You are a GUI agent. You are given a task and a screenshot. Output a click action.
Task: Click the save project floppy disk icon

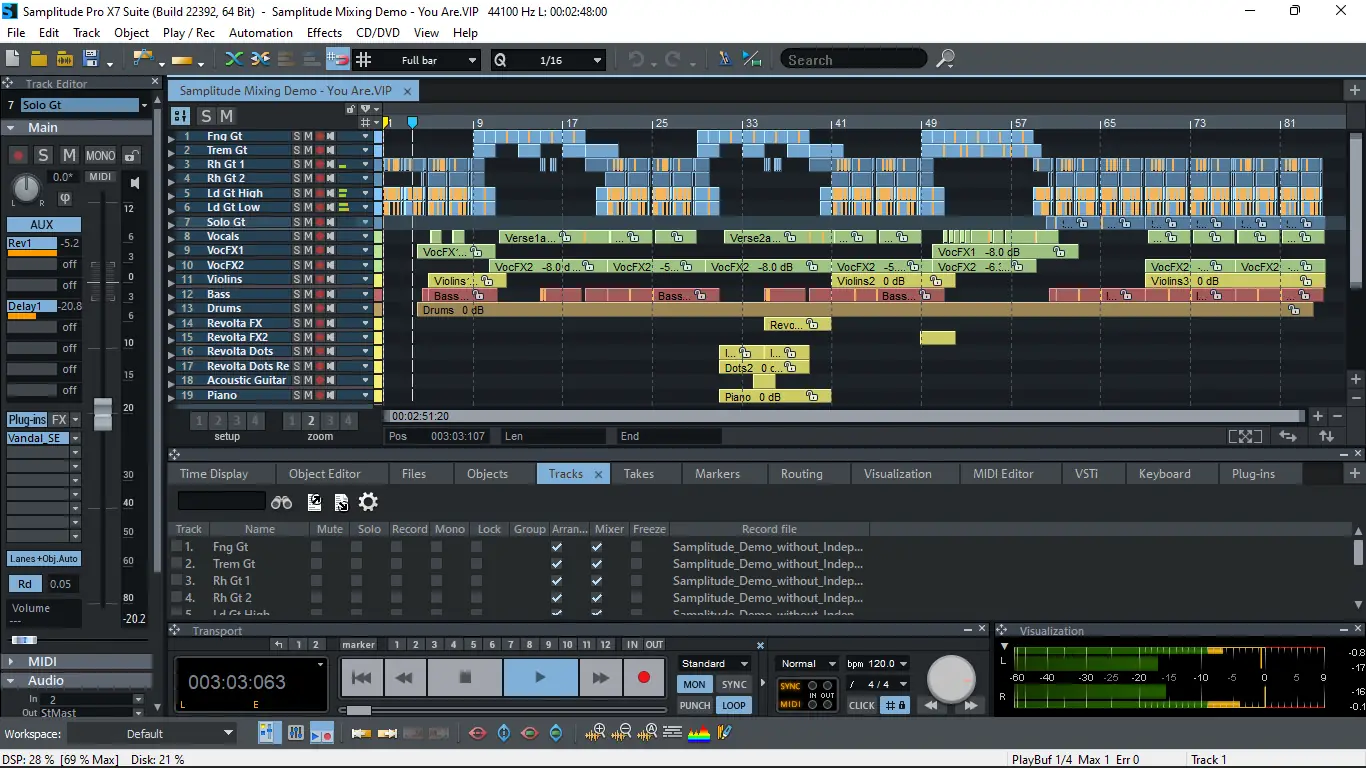pyautogui.click(x=91, y=60)
